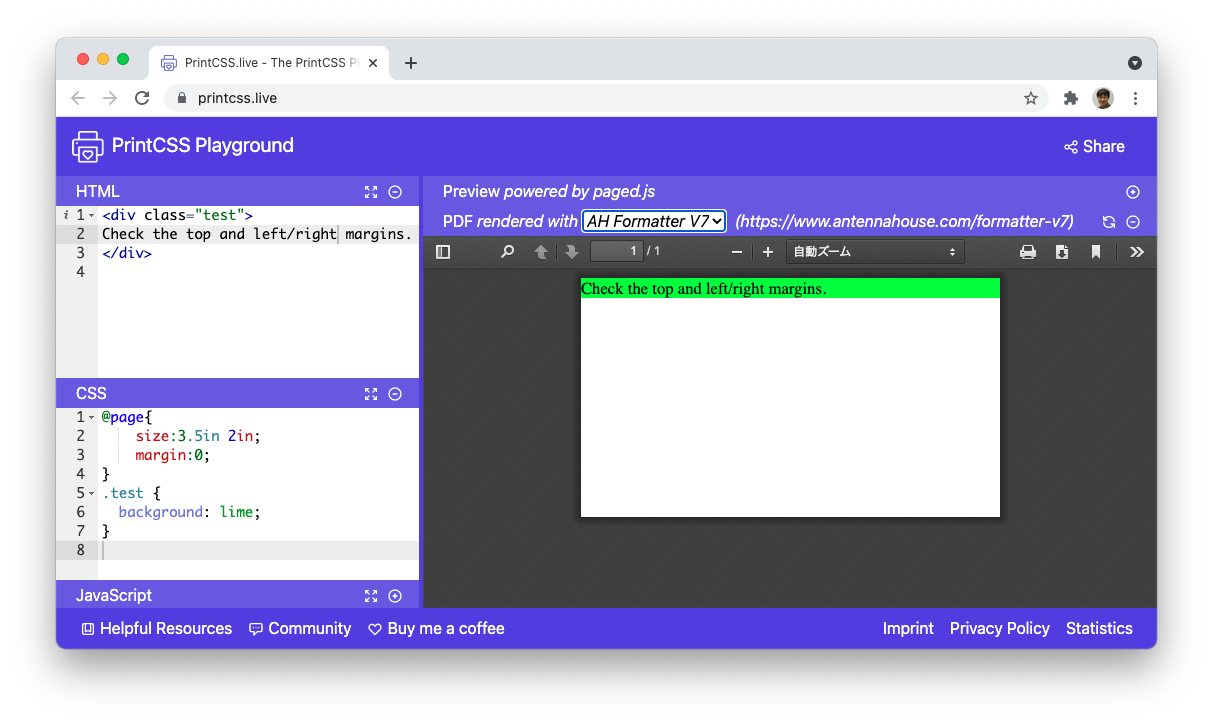Expand the JavaScript panel
Image resolution: width=1213 pixels, height=723 pixels.
(x=395, y=595)
